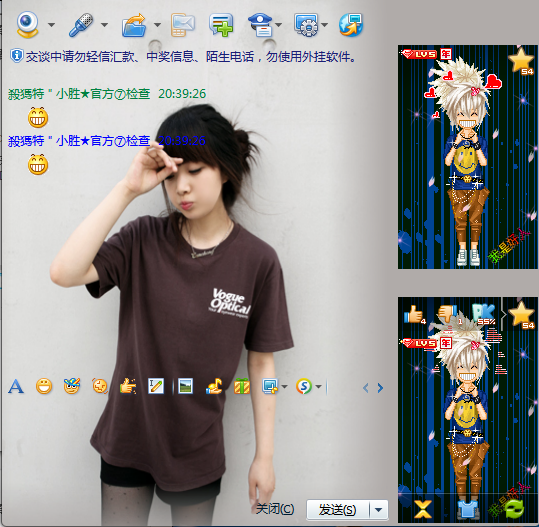The height and width of the screenshot is (527, 539).
Task: Click the 关闭(C) close chat button
Action: click(275, 509)
